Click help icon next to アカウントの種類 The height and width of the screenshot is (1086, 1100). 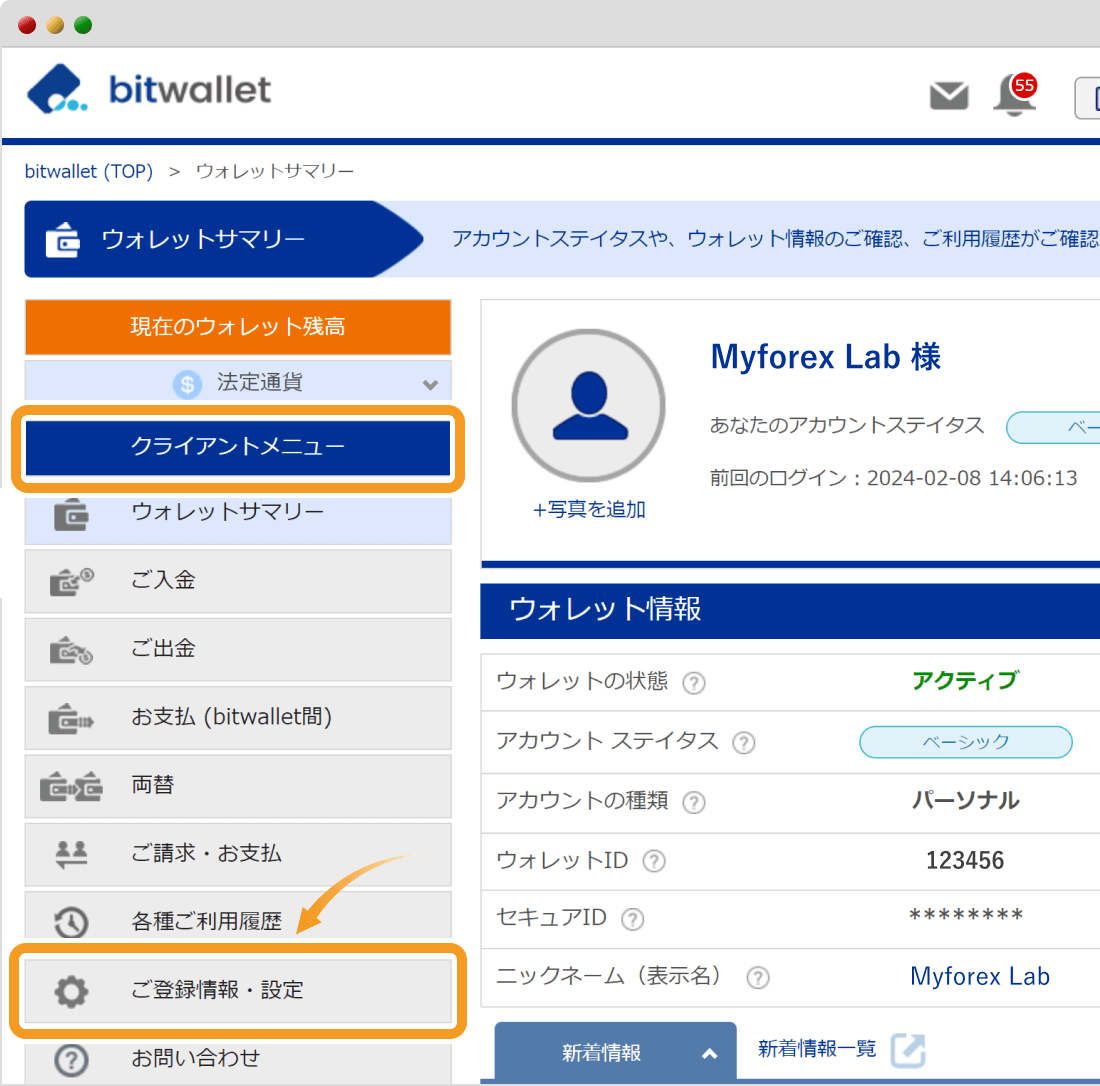pyautogui.click(x=694, y=802)
